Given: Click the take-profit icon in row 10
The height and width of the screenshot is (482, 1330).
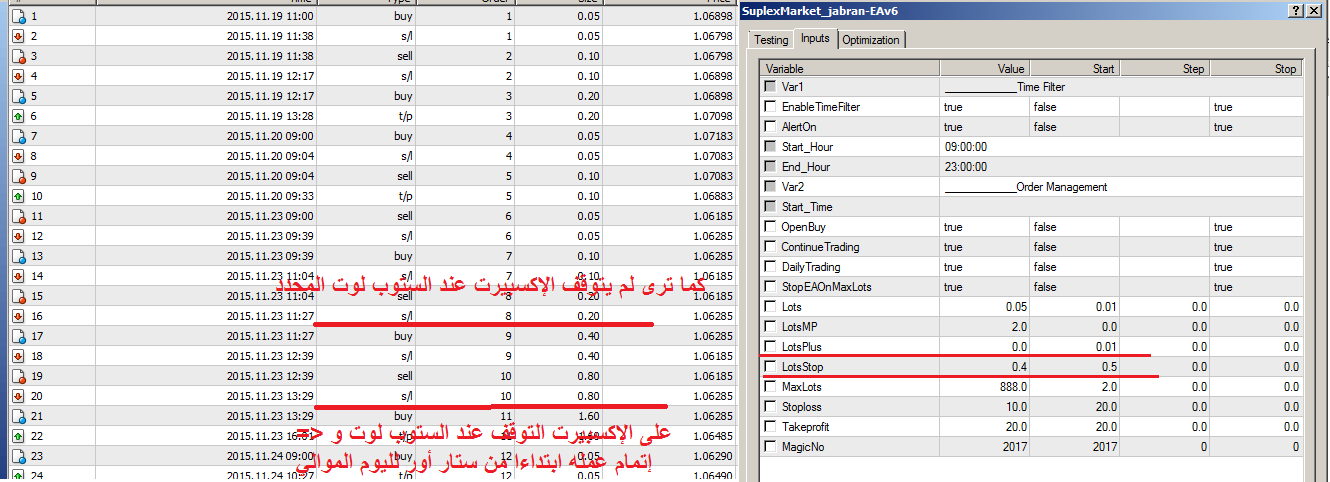Looking at the screenshot, I should [18, 196].
